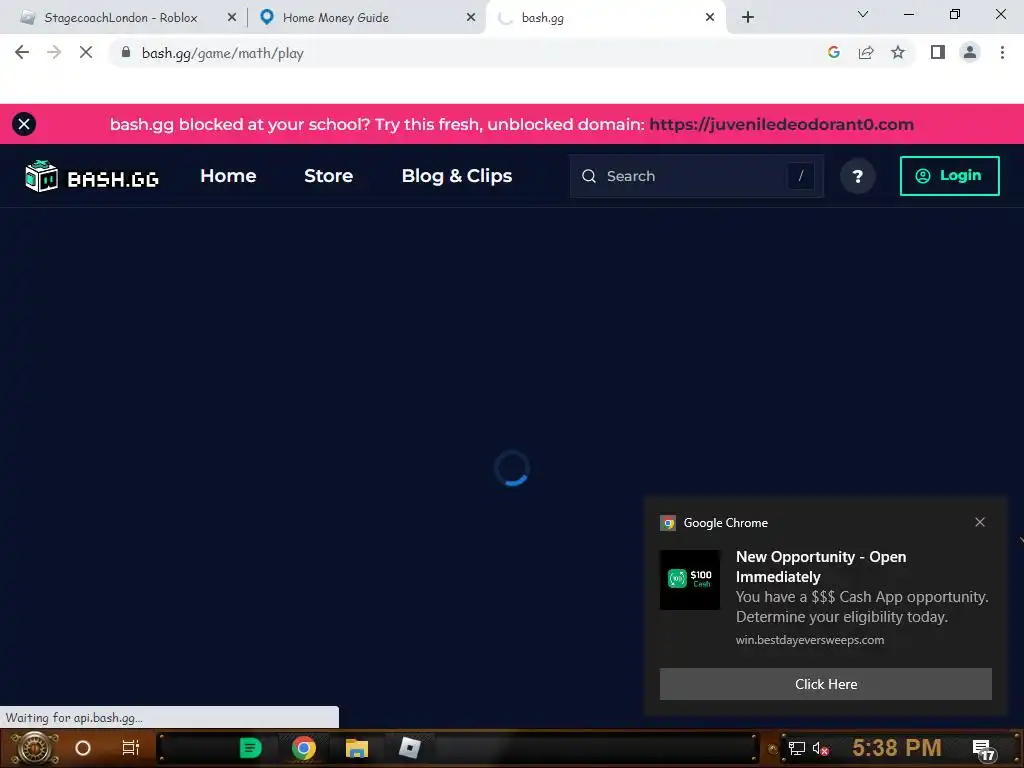Screen dimensions: 1024x768
Task: Open the Chrome three-dot menu
Action: [1002, 52]
